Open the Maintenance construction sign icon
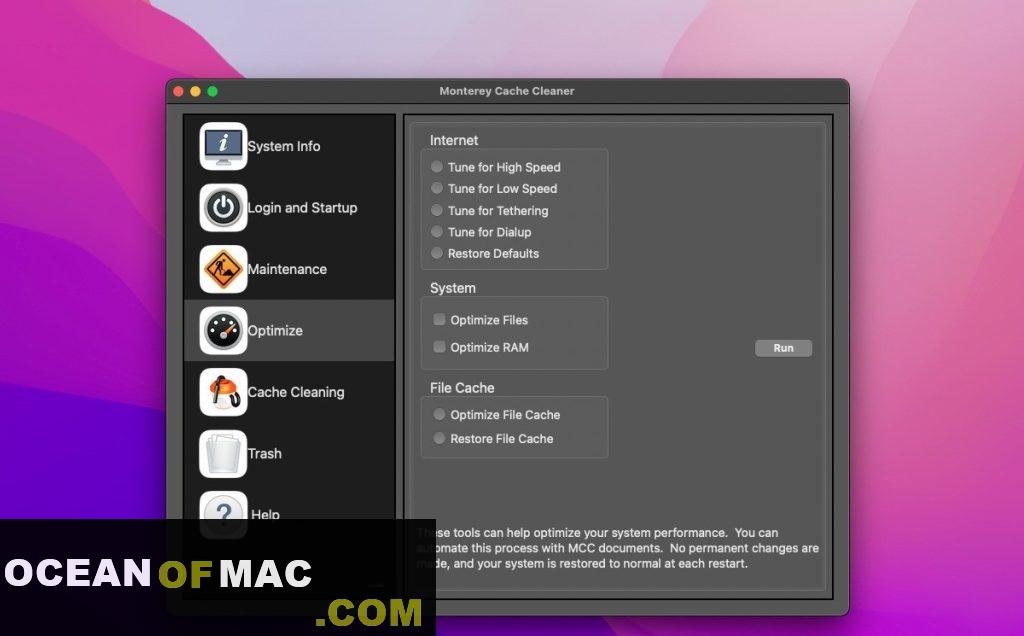 point(223,269)
